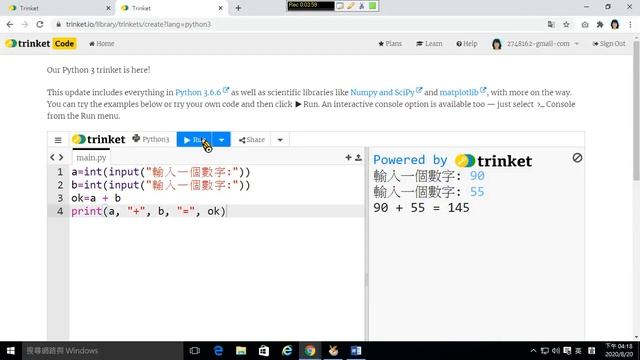Click the recorder green button at top
The width and height of the screenshot is (640, 360).
tap(372, 6)
